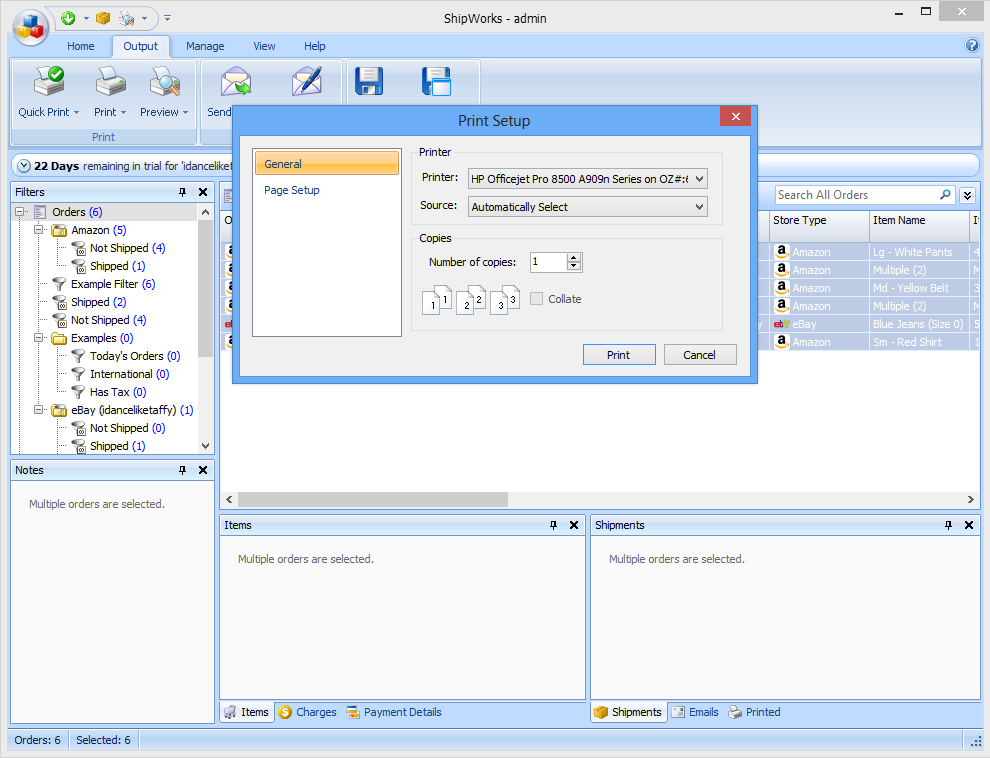Viewport: 990px width, 758px height.
Task: Pin the Notes panel
Action: (x=182, y=470)
